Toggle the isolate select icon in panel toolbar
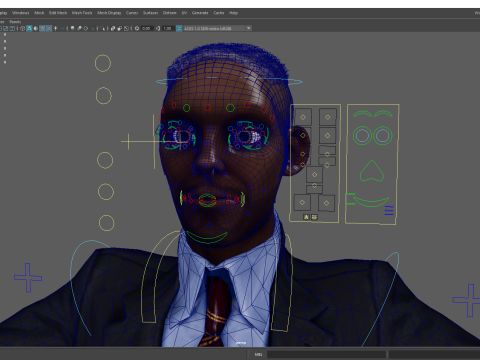The height and width of the screenshot is (360, 480). click(102, 28)
